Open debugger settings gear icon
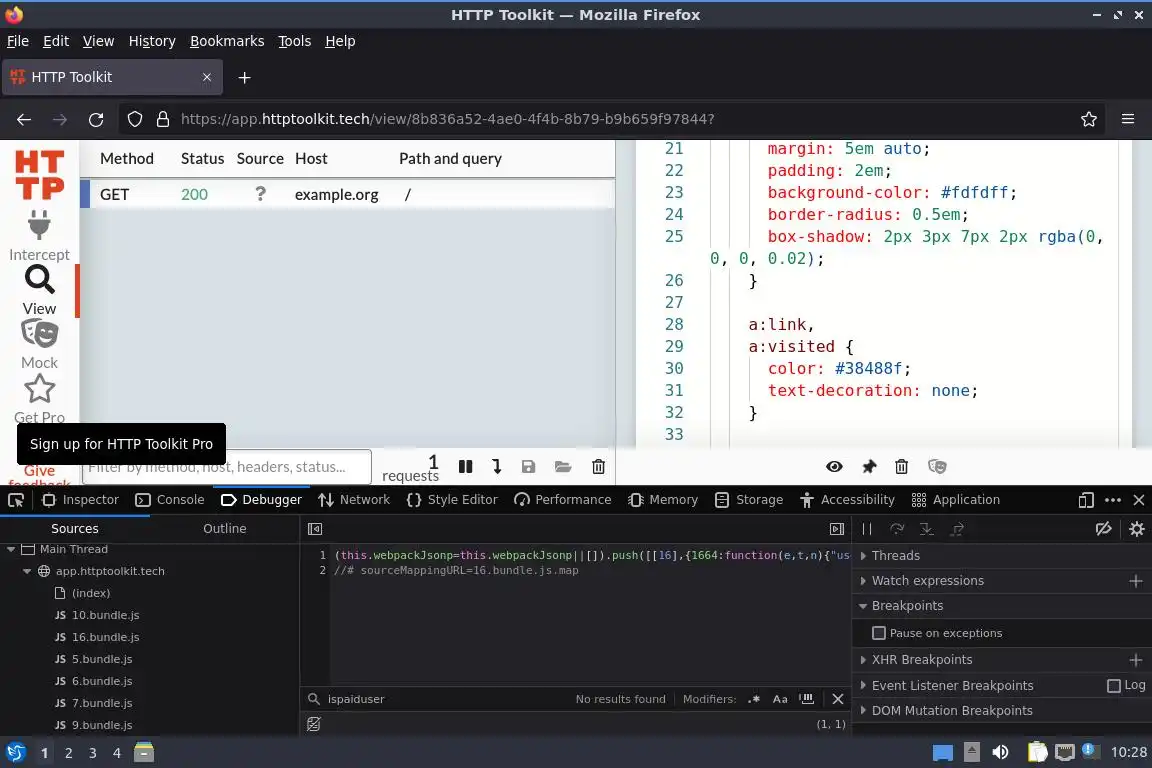This screenshot has width=1152, height=768. (1137, 529)
